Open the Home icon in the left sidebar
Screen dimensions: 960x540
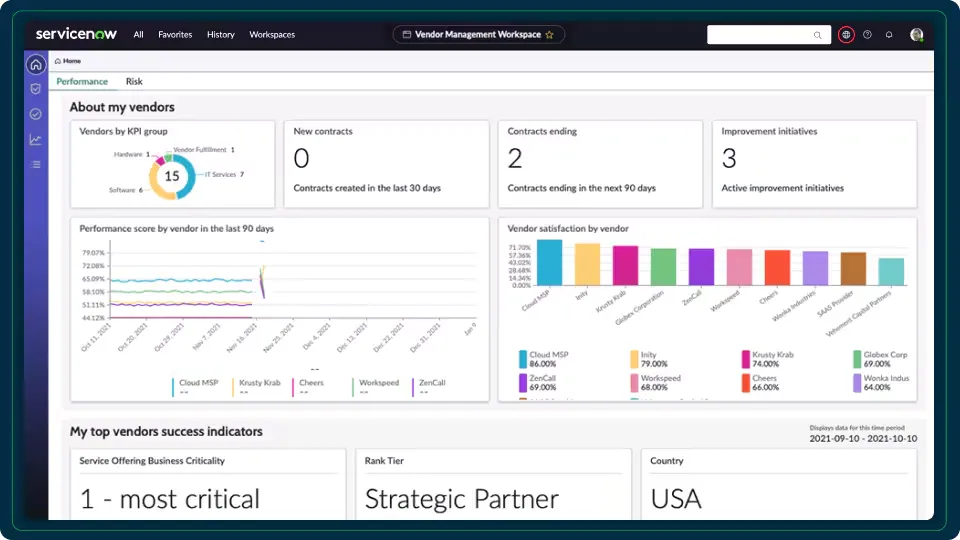[x=36, y=64]
